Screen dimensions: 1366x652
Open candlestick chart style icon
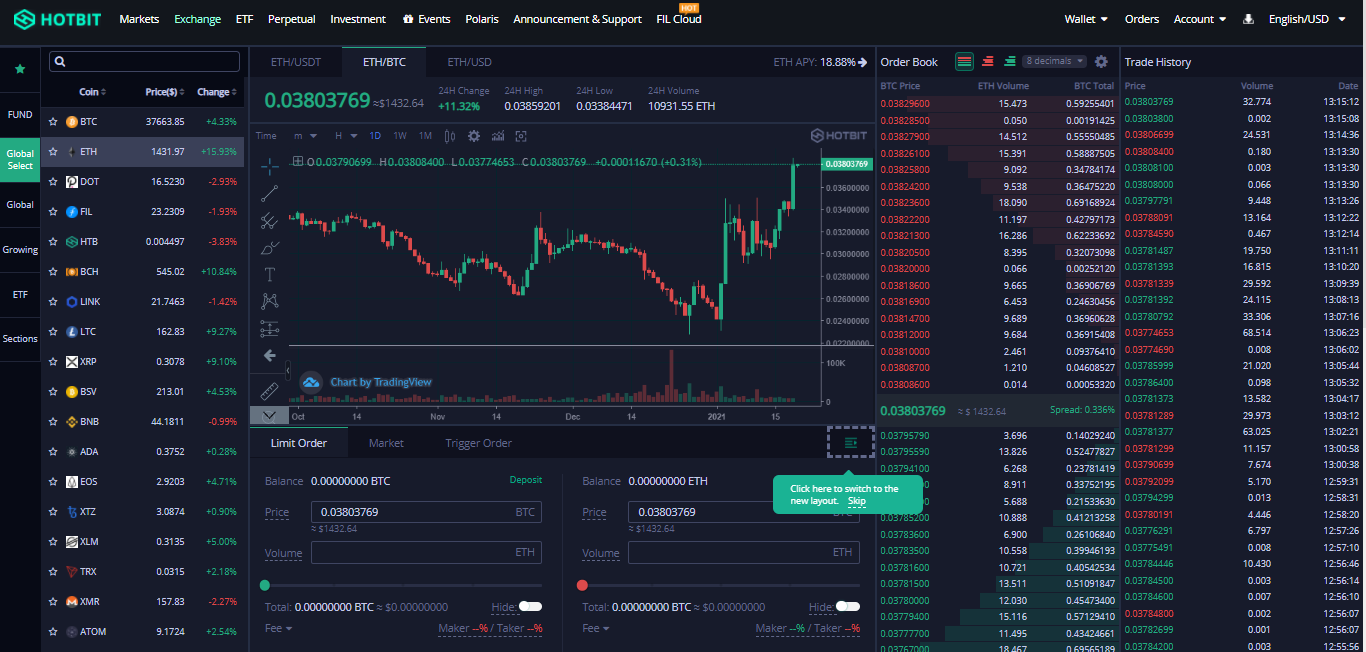tap(449, 136)
